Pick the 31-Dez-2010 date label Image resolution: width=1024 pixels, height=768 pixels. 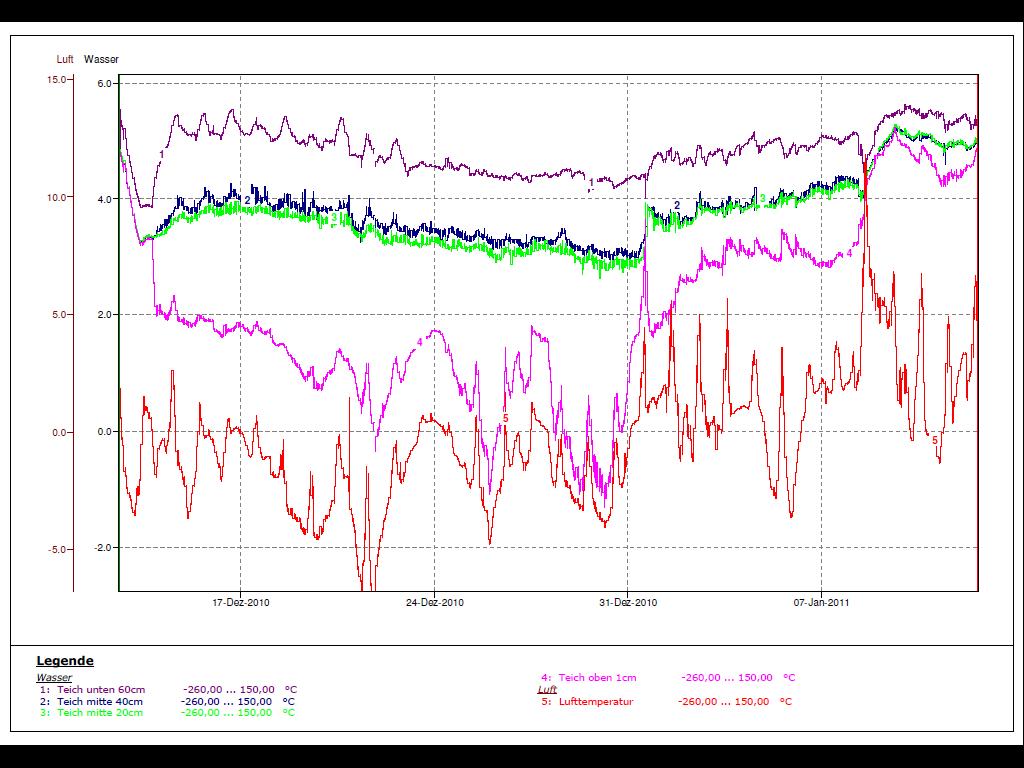[x=628, y=603]
